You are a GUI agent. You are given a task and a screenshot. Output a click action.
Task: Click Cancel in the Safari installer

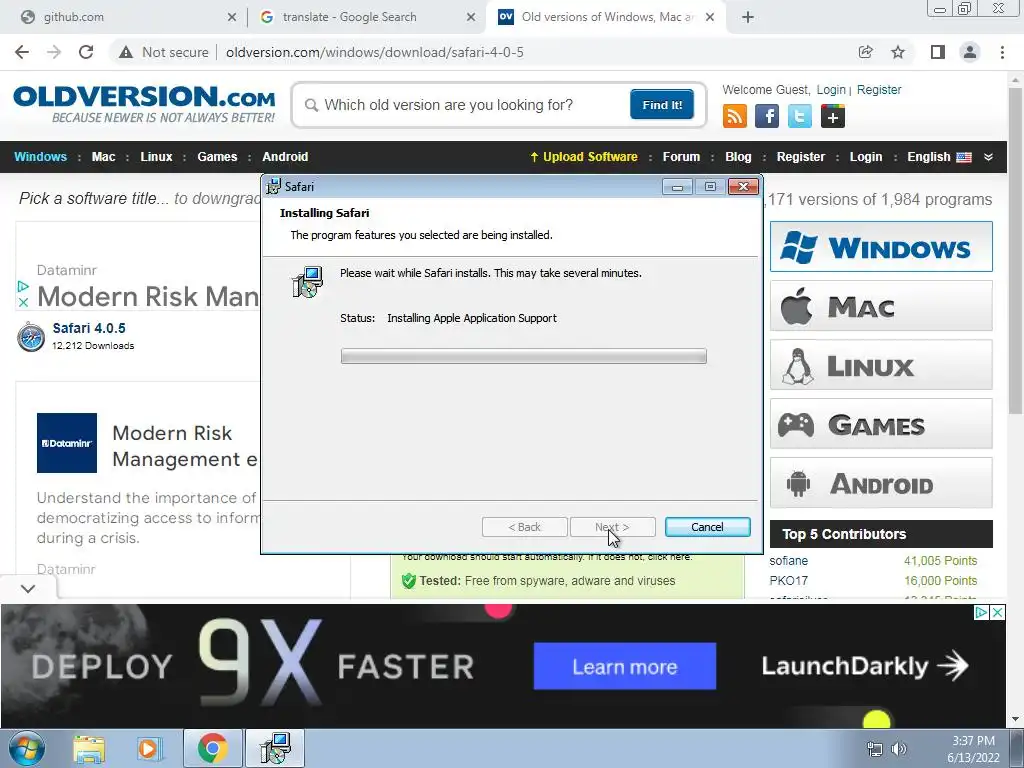point(707,527)
